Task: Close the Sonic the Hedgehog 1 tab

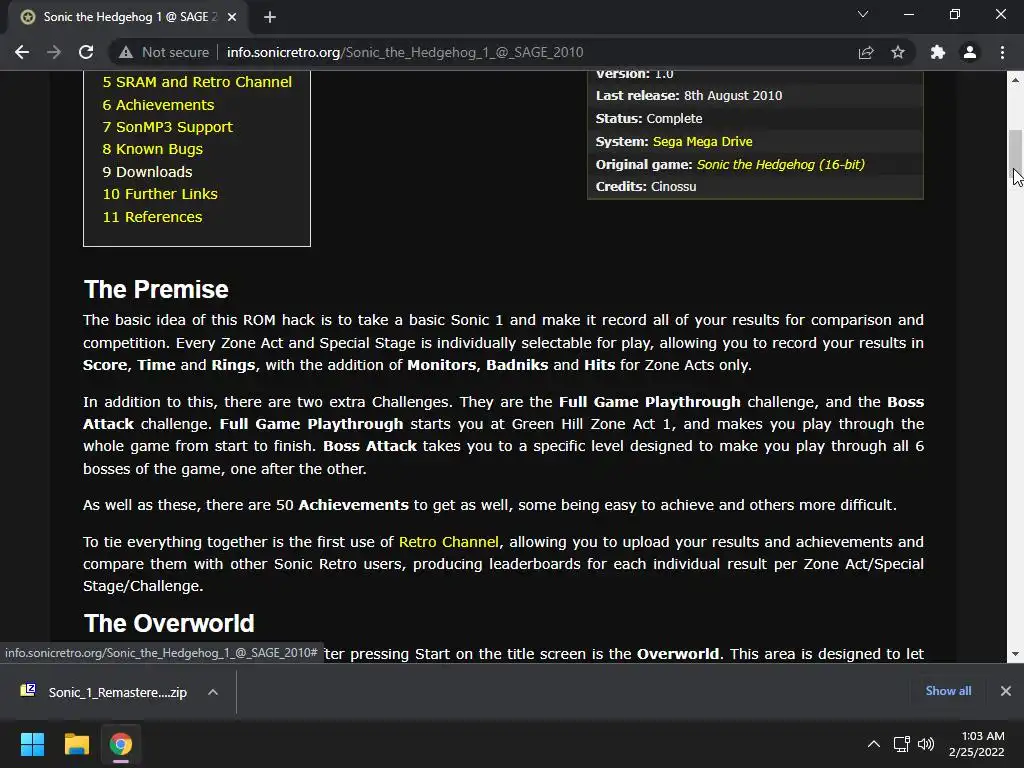Action: [x=232, y=17]
